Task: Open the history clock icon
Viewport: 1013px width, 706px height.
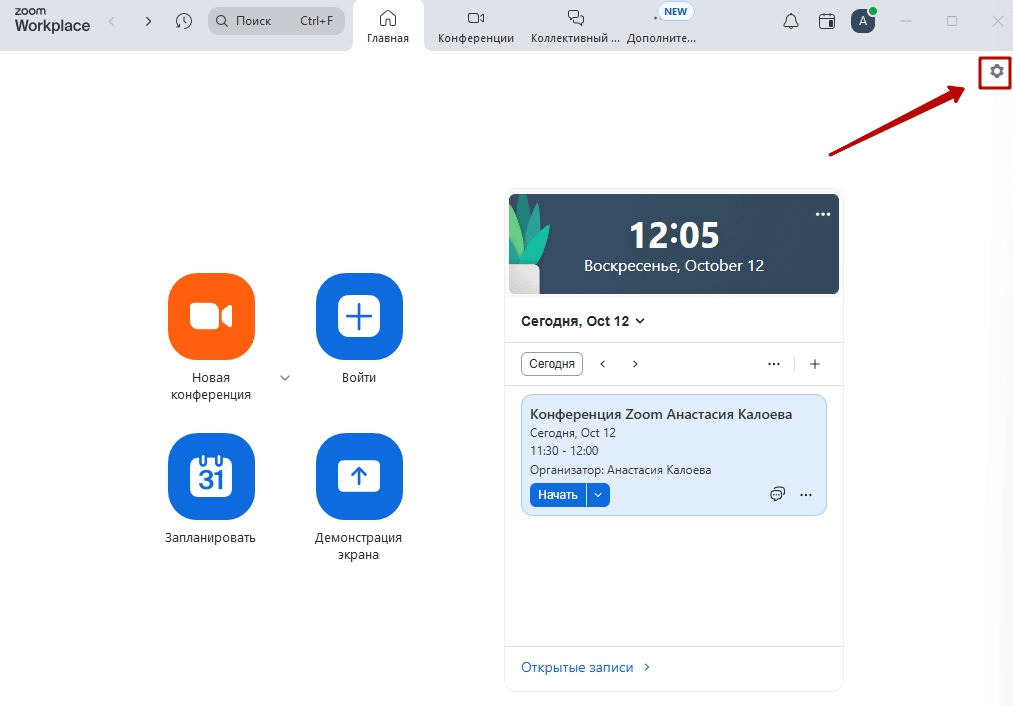Action: coord(183,21)
